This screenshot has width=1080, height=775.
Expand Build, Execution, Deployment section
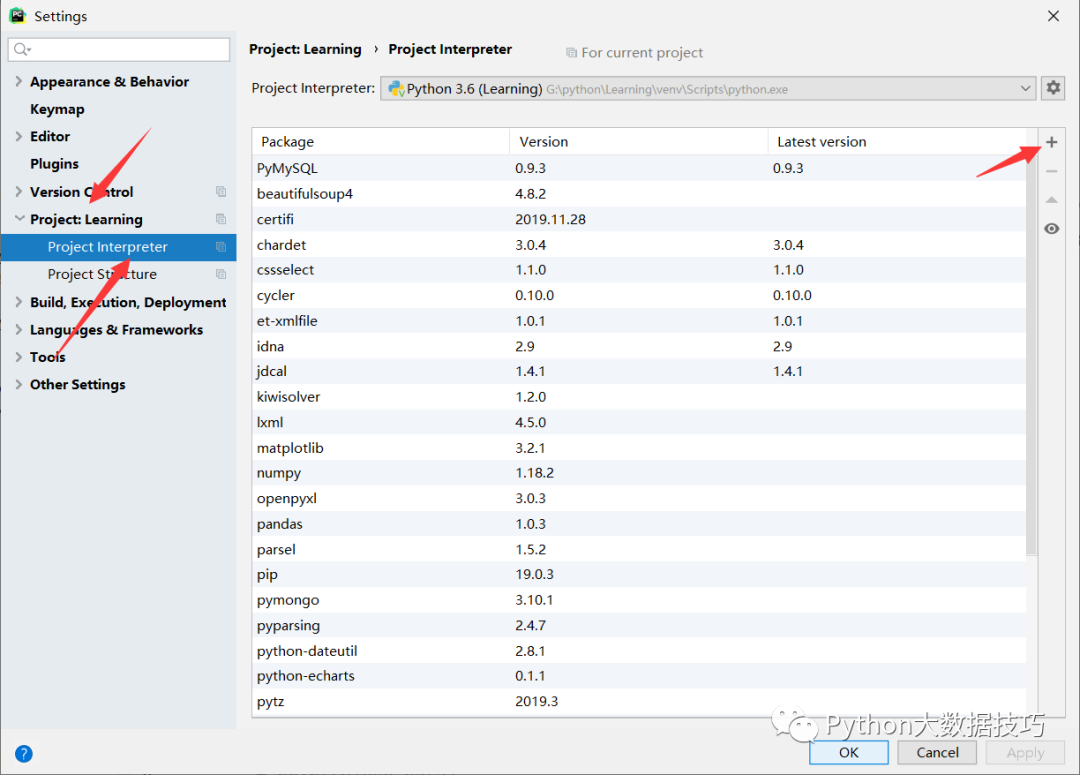(19, 302)
